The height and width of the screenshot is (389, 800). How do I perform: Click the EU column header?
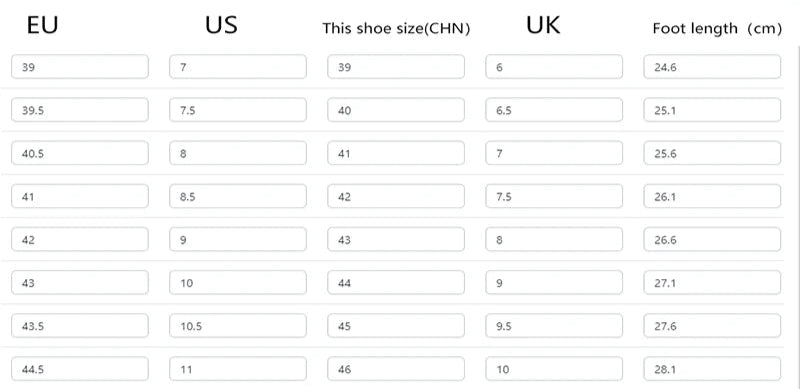[x=42, y=25]
